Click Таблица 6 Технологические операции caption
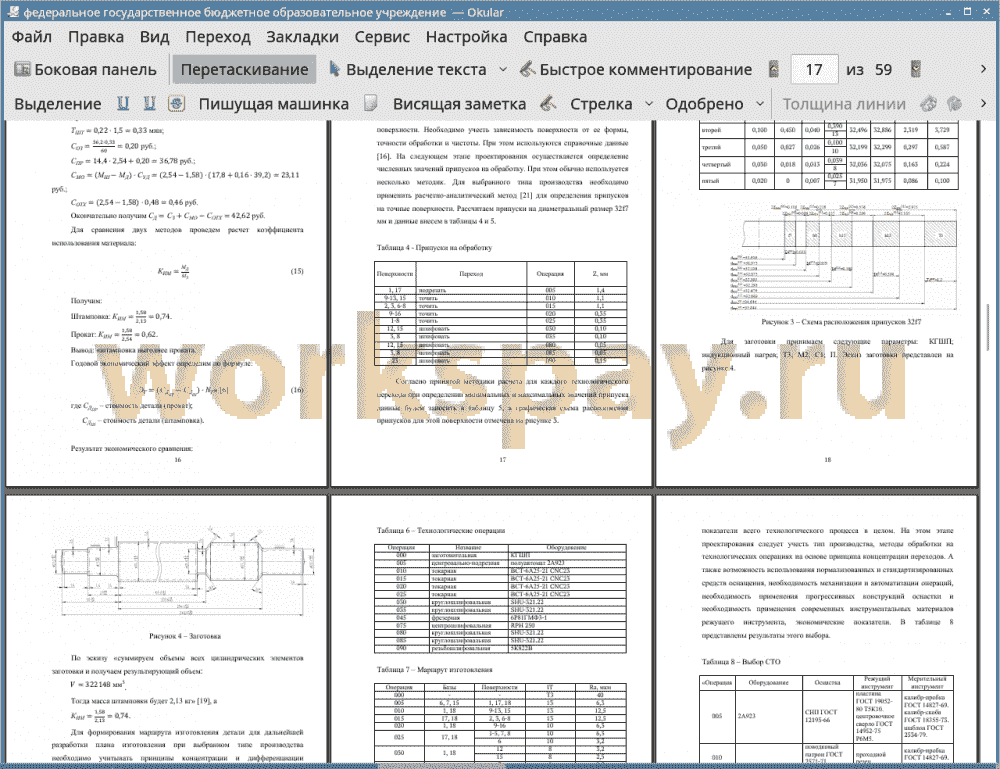 [441, 530]
